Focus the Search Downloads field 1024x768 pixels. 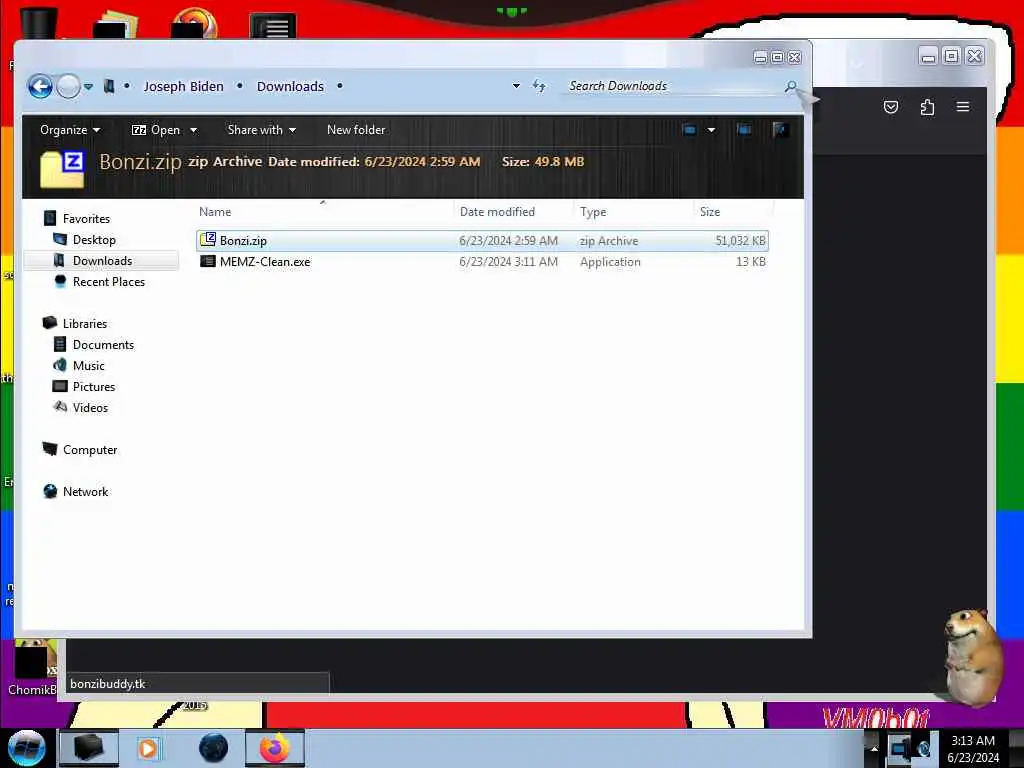[x=673, y=86]
